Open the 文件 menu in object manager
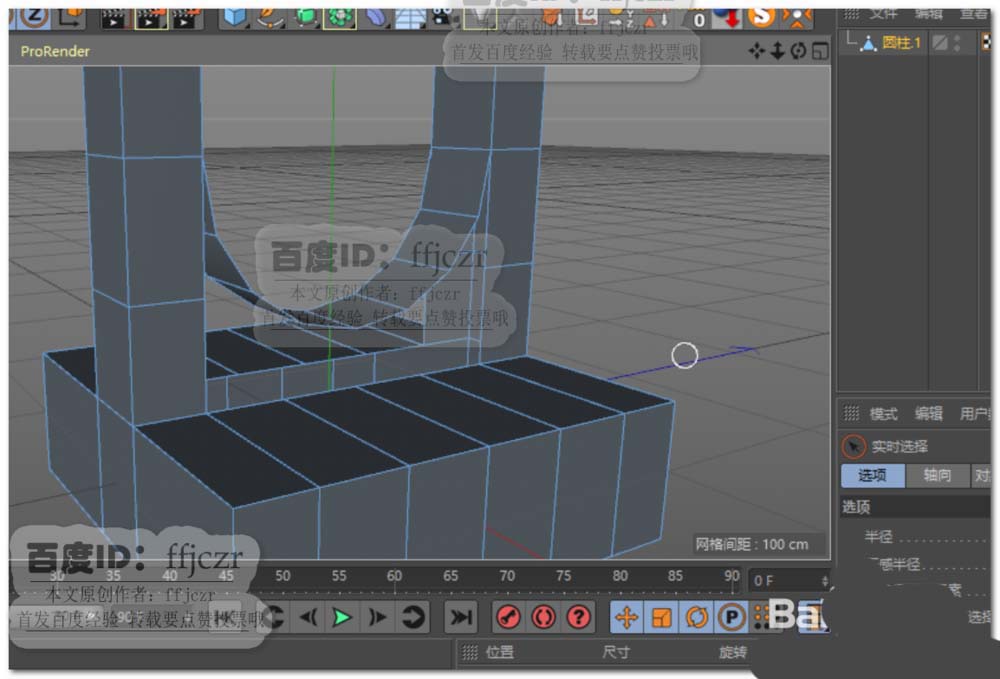Viewport: 1000px width, 679px height. click(883, 13)
